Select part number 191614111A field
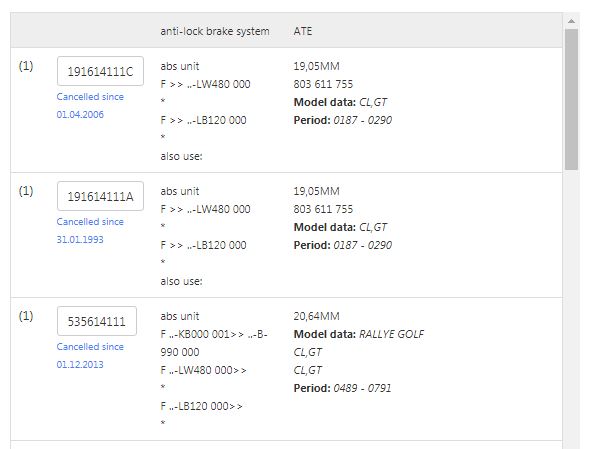Screen dimensions: 591x449 (100, 196)
